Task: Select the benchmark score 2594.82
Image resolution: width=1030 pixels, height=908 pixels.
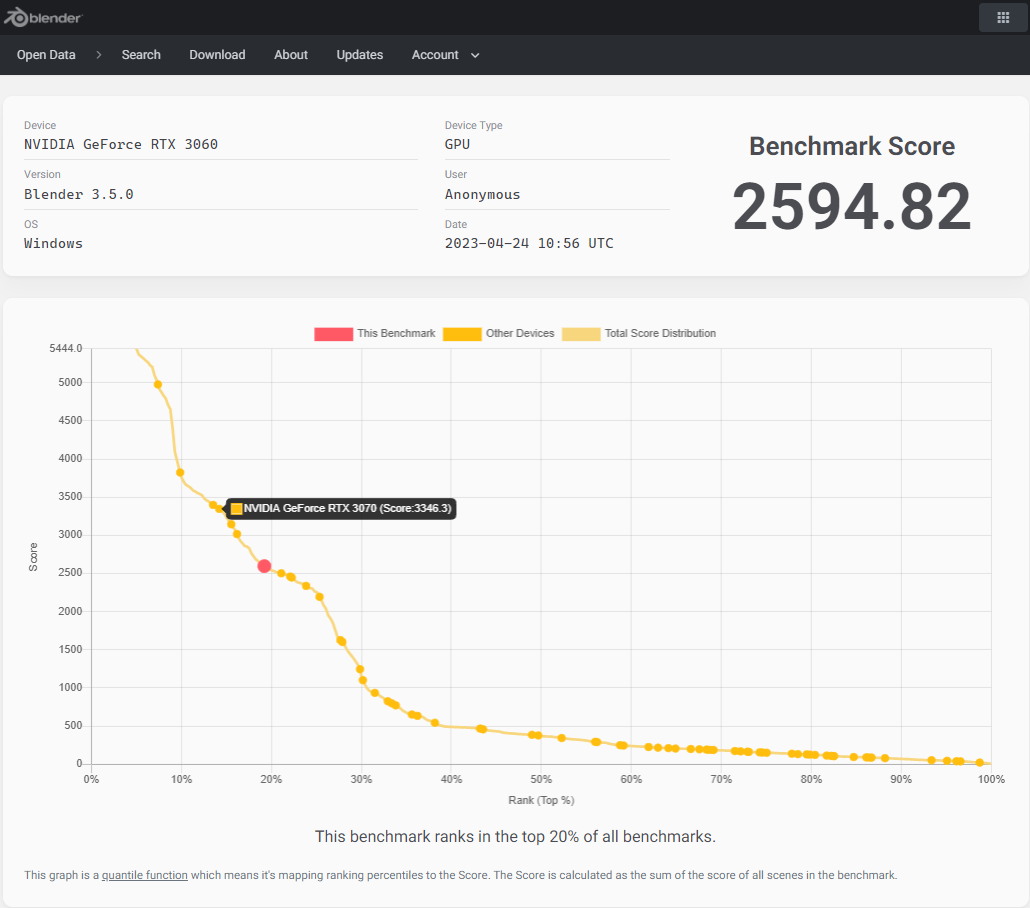Action: [851, 207]
